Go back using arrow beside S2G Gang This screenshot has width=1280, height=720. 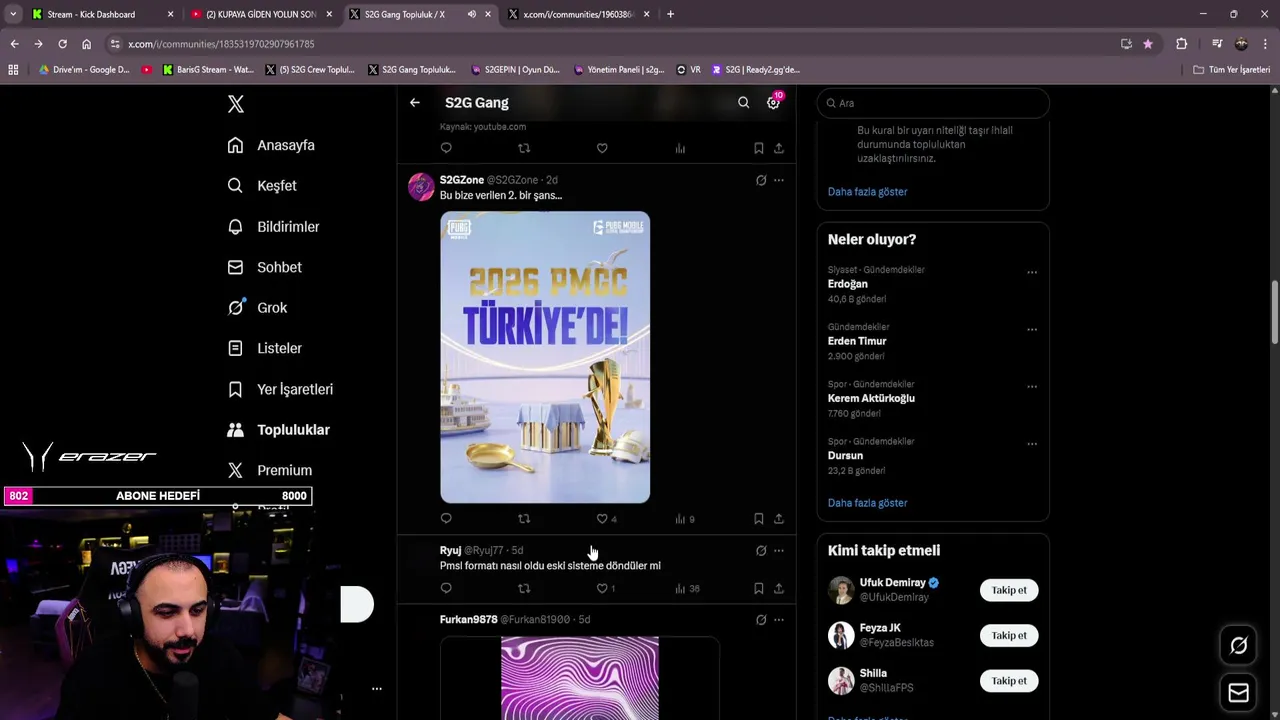tap(414, 102)
